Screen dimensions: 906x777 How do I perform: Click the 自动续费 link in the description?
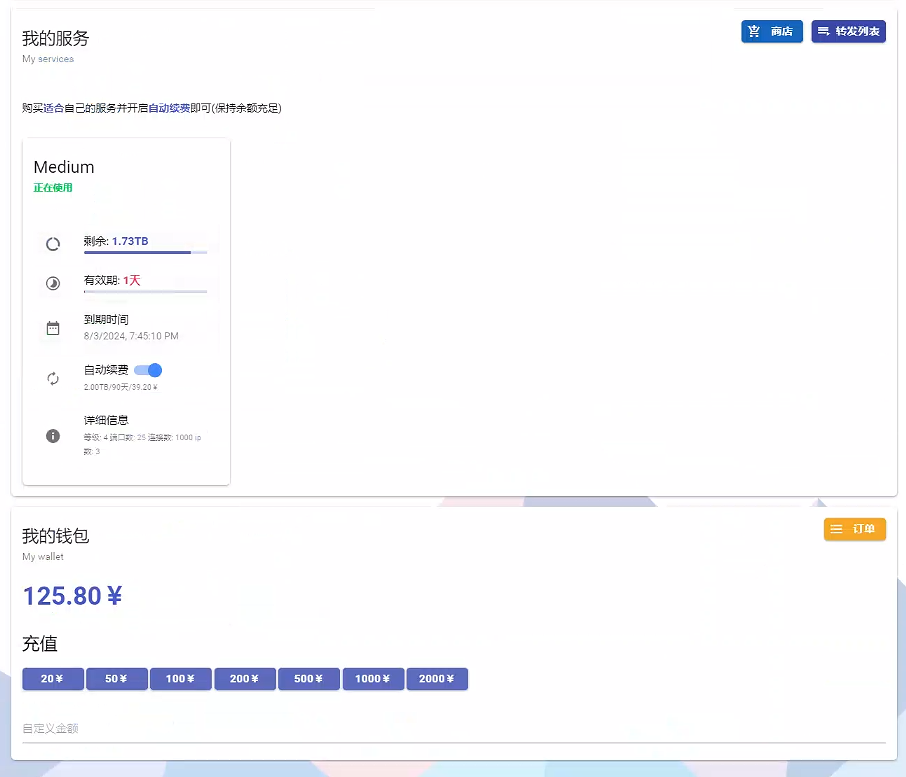169,108
